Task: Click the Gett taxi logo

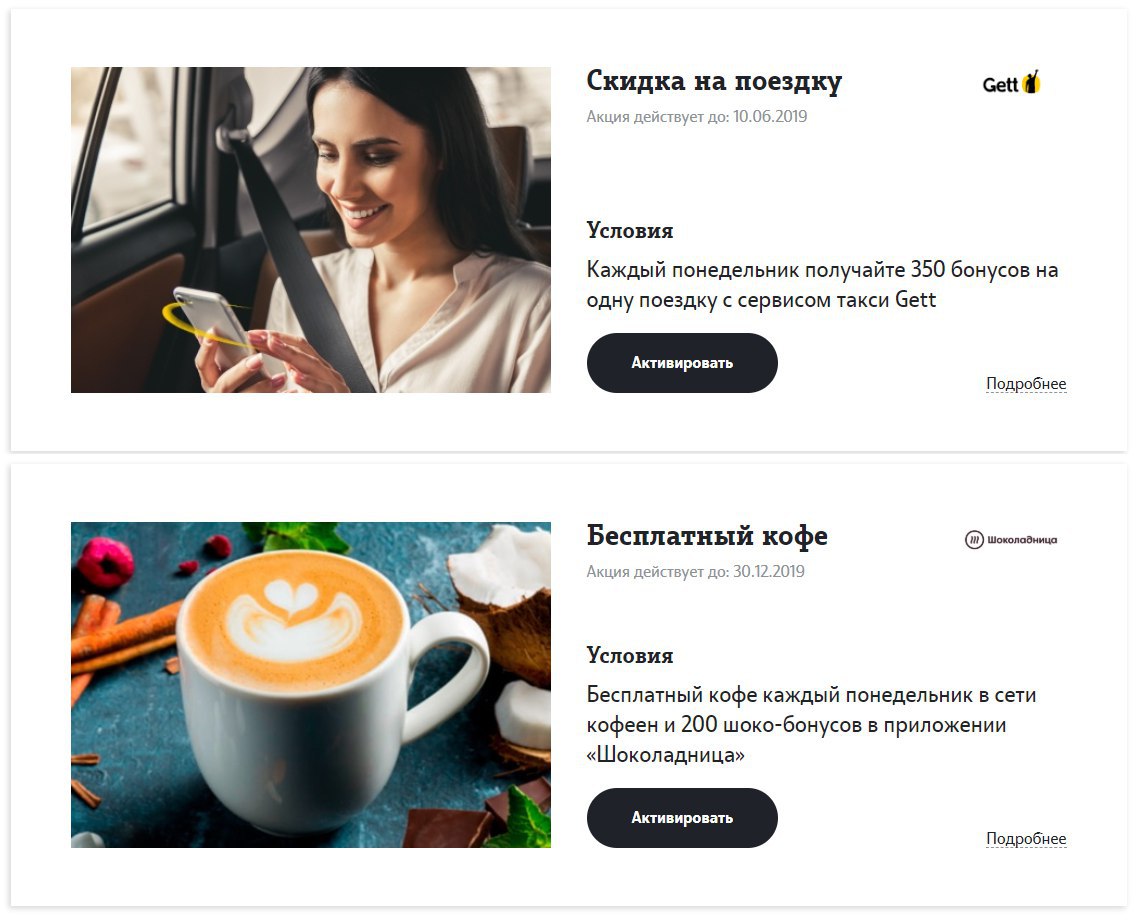Action: (1012, 83)
